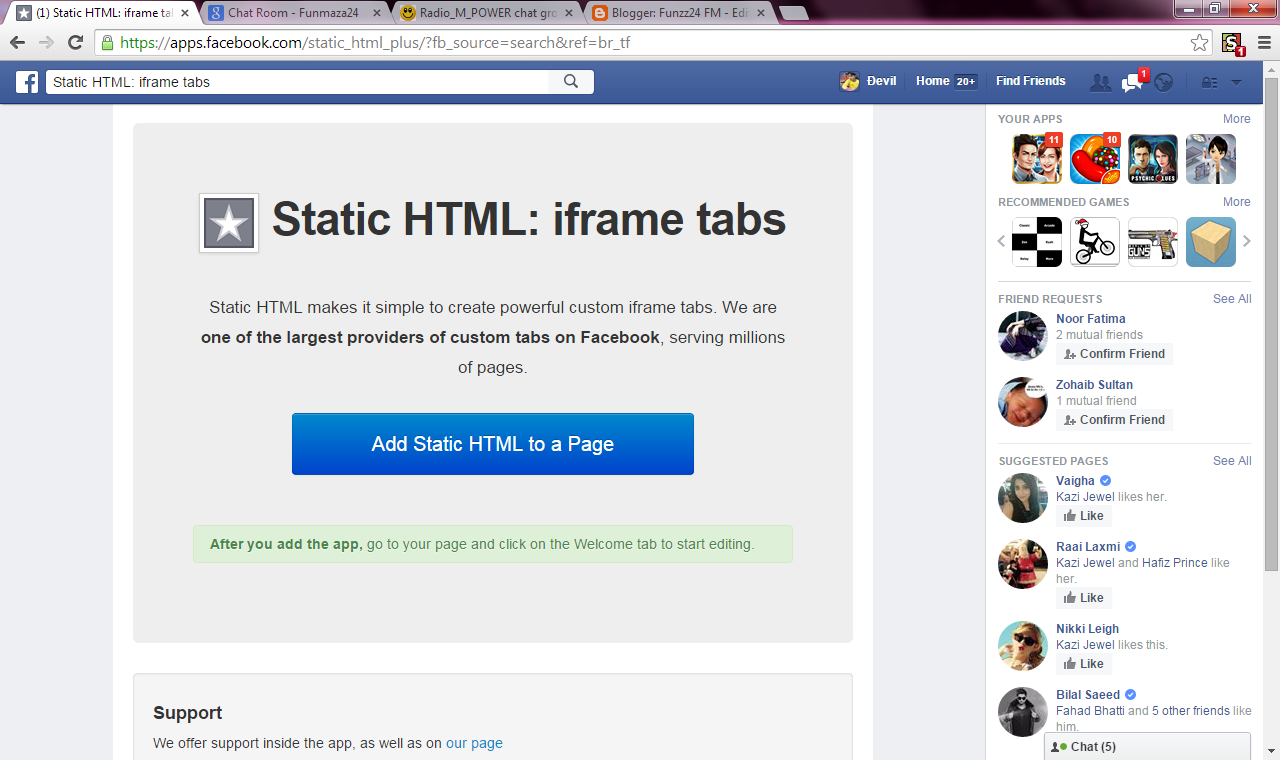
Task: Bookmark page with the star icon
Action: click(1199, 43)
